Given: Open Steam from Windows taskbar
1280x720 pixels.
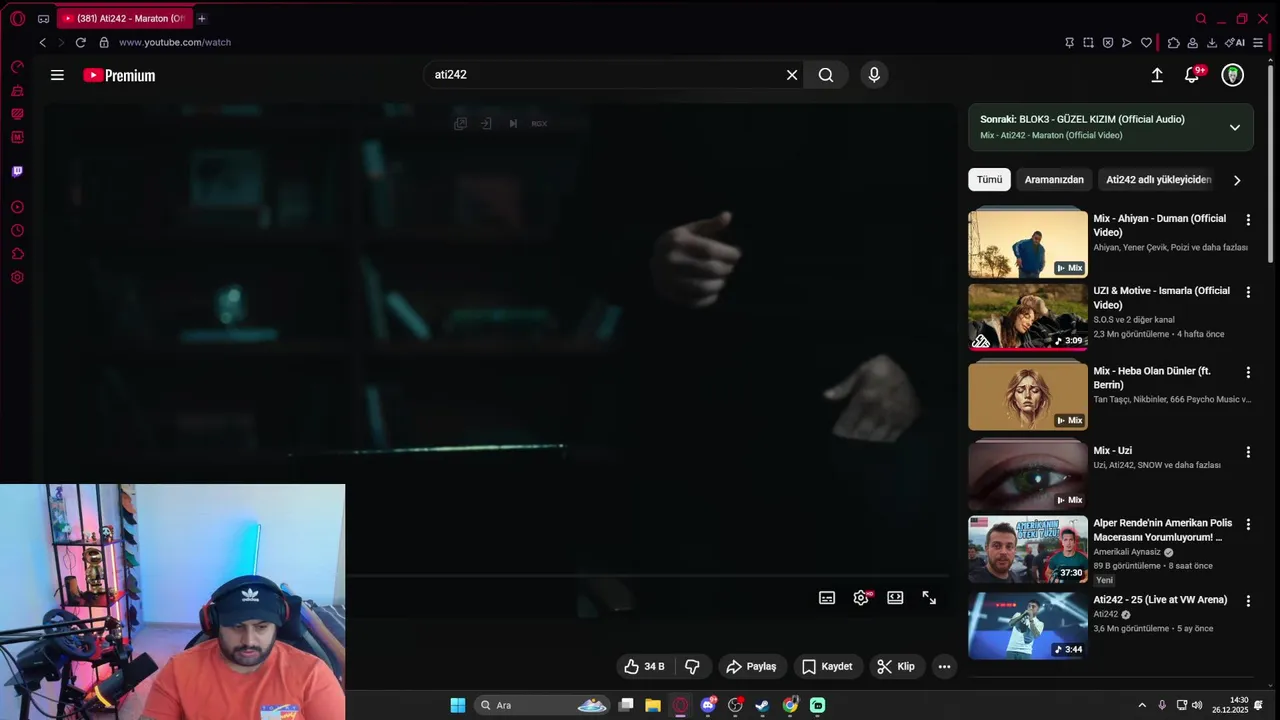Looking at the screenshot, I should pyautogui.click(x=763, y=705).
